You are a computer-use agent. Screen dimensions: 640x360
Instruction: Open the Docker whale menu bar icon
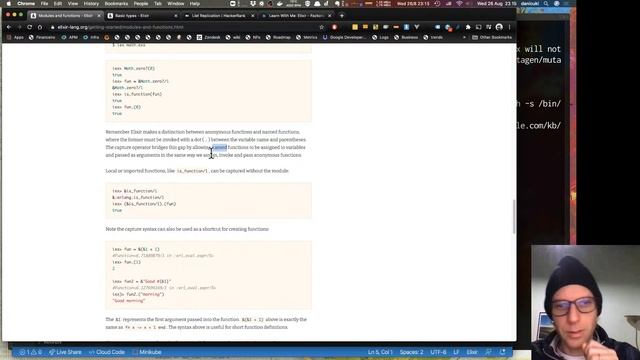[280, 4]
